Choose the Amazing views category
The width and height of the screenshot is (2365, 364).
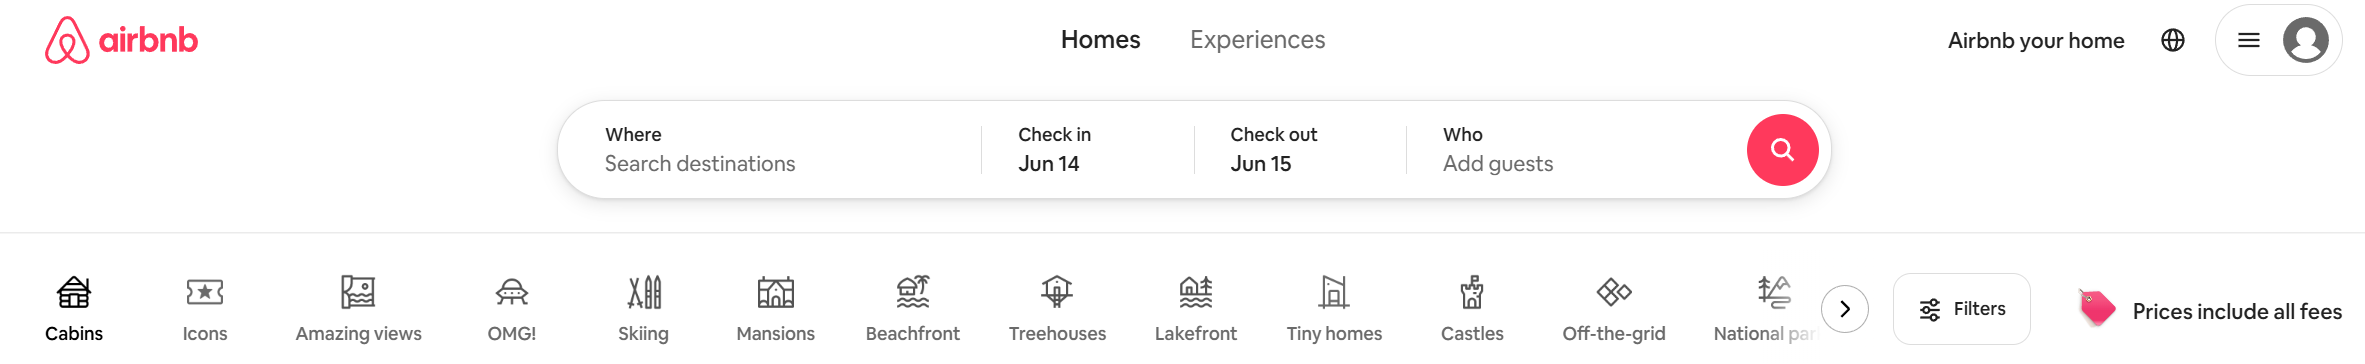[358, 309]
